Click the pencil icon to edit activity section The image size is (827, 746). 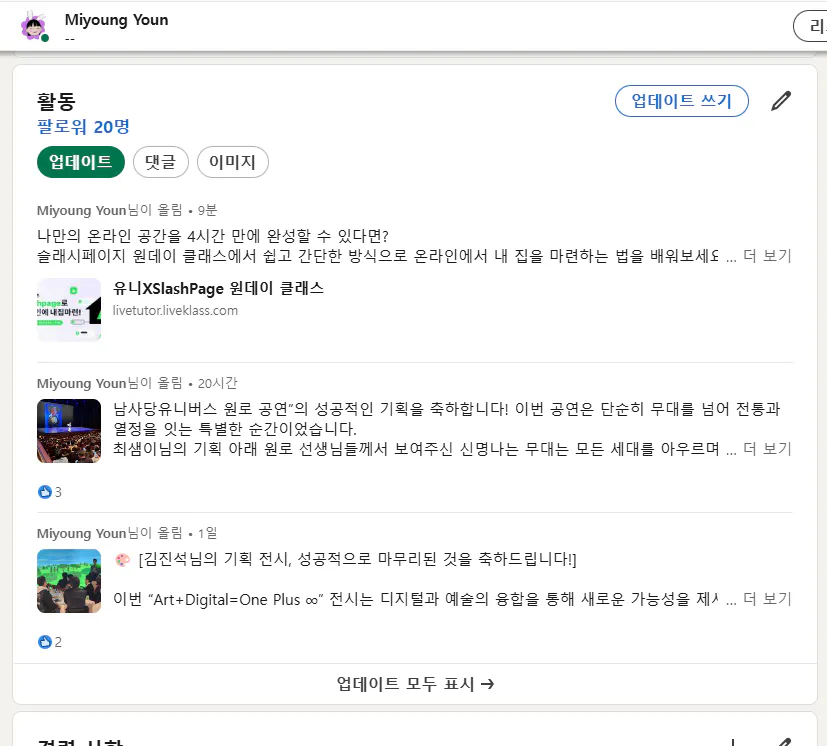[781, 100]
